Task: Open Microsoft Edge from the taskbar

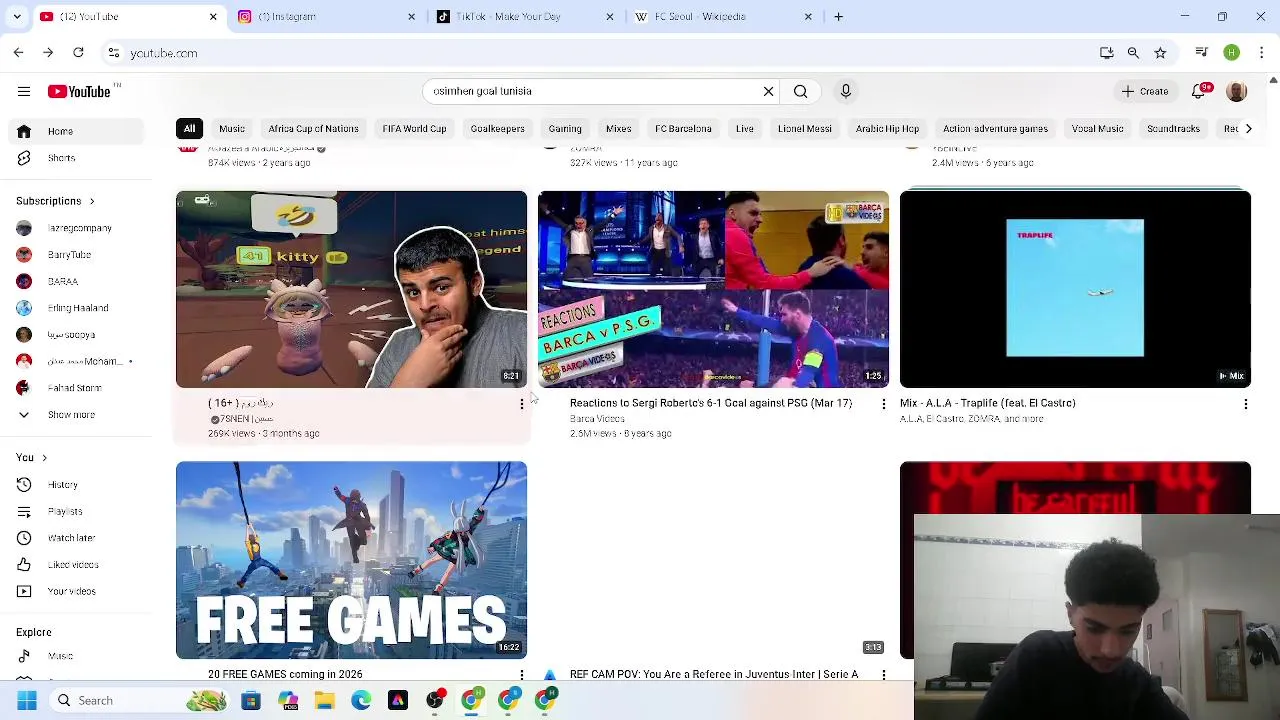Action: (361, 701)
